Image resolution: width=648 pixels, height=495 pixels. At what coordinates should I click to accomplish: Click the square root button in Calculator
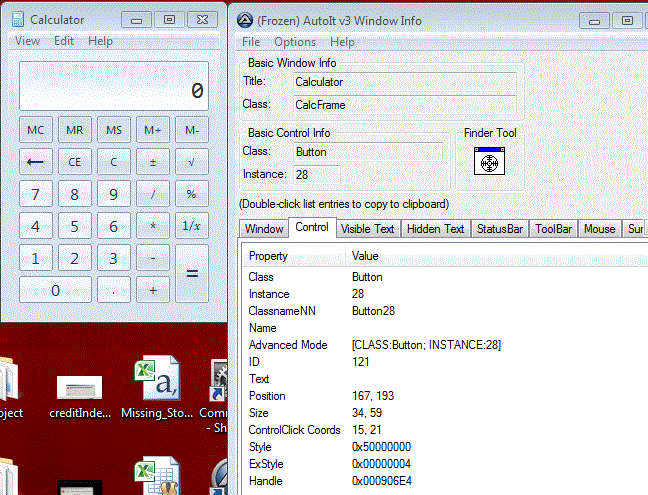click(x=192, y=162)
